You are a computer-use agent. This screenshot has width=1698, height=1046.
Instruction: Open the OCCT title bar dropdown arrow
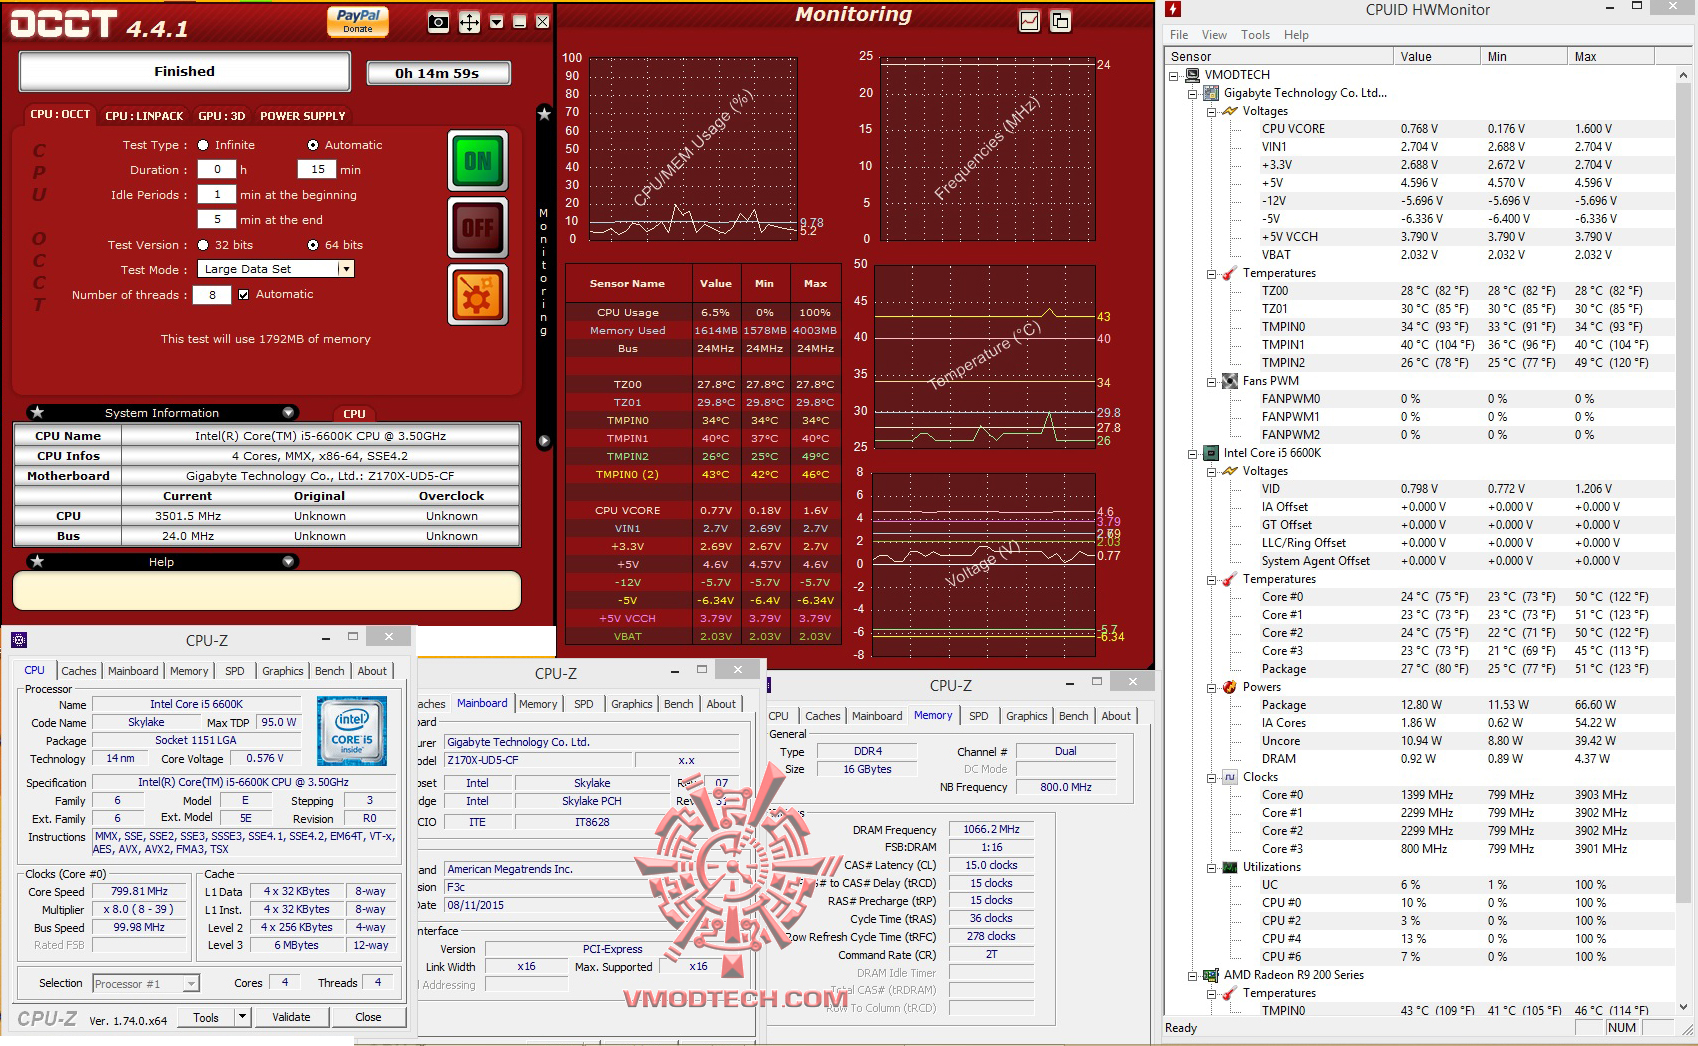pos(496,22)
